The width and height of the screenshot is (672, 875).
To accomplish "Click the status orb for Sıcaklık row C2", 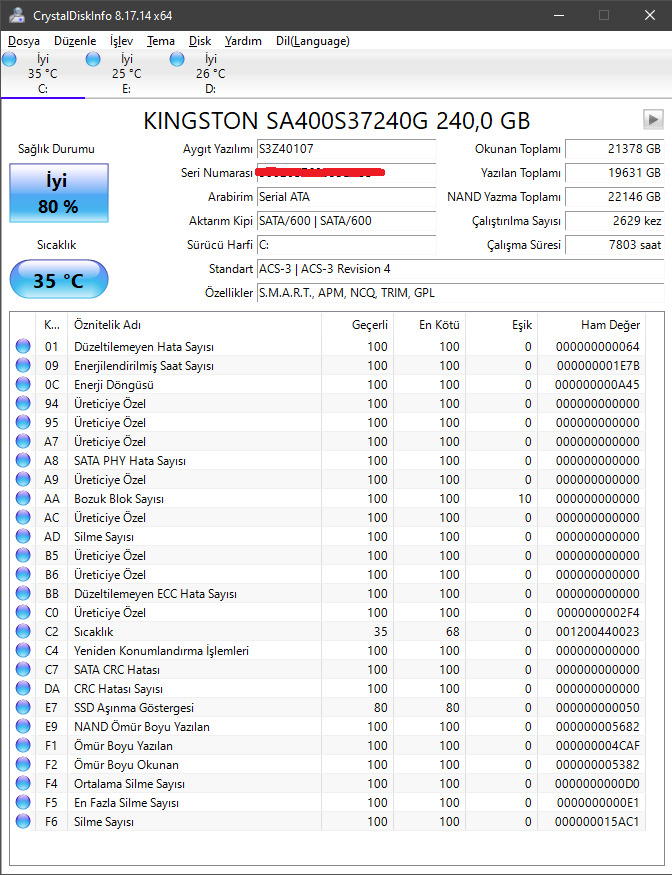I will click(x=23, y=632).
